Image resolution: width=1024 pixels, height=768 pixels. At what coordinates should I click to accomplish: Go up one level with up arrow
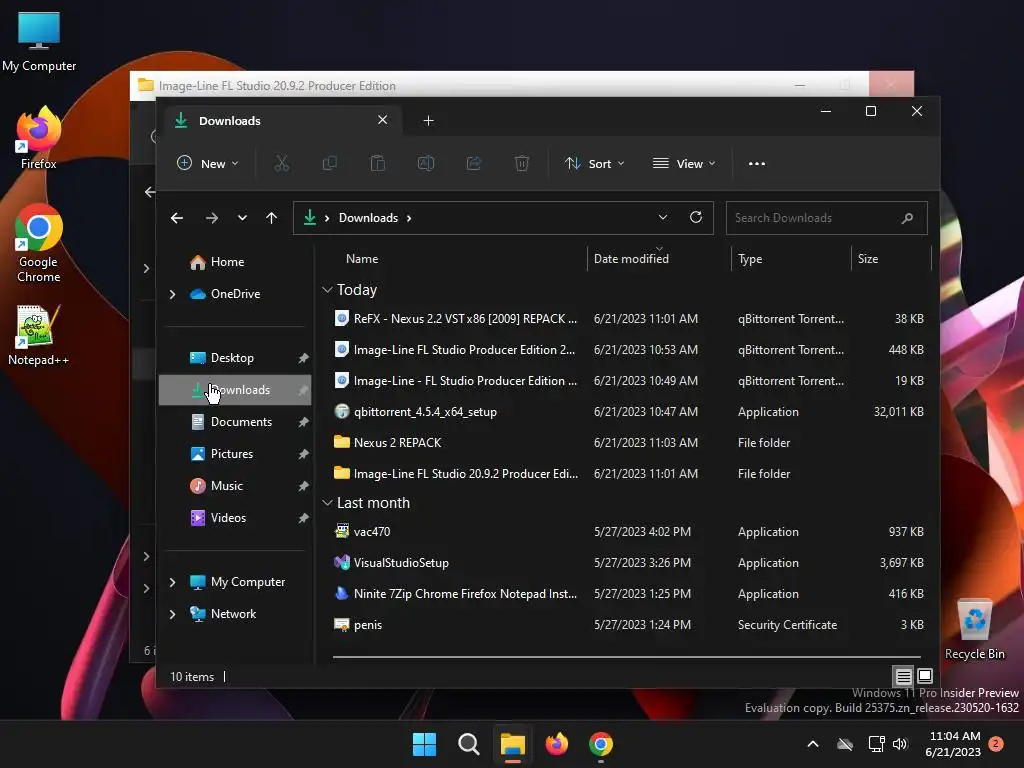272,218
